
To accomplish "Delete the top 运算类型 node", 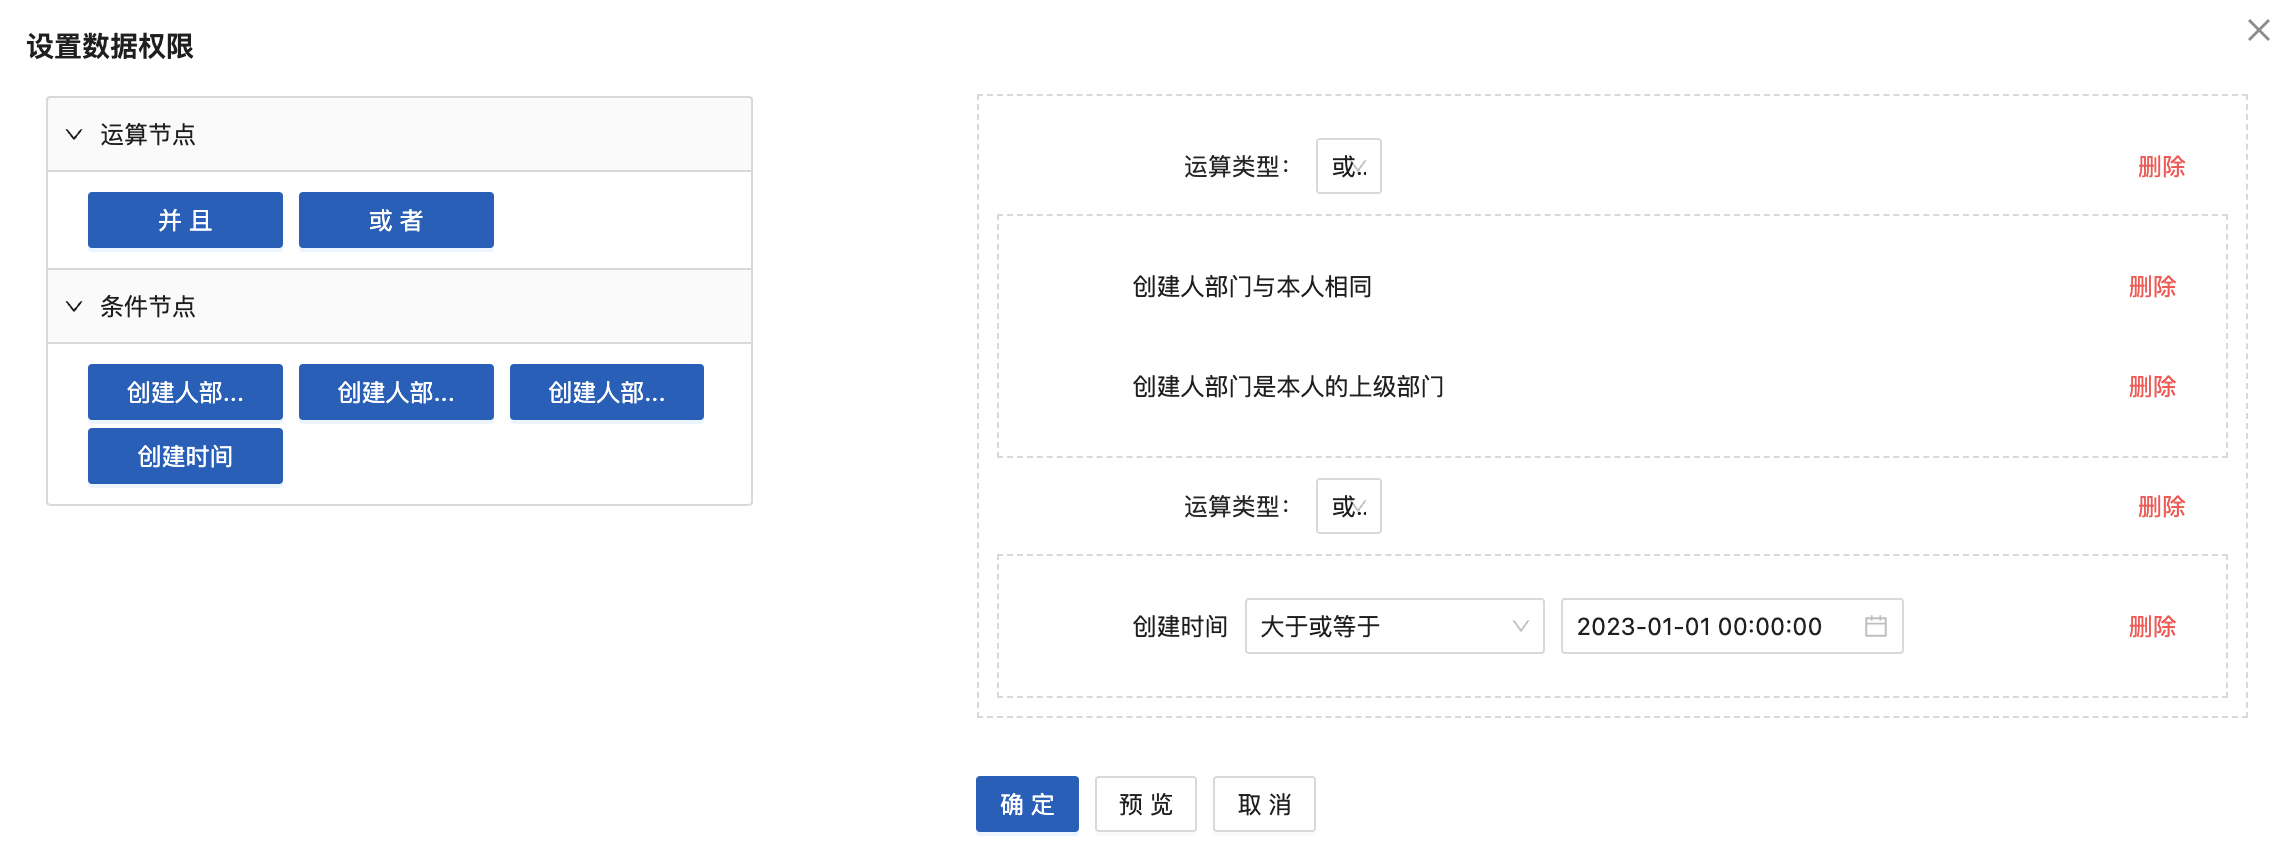I will [x=2161, y=166].
